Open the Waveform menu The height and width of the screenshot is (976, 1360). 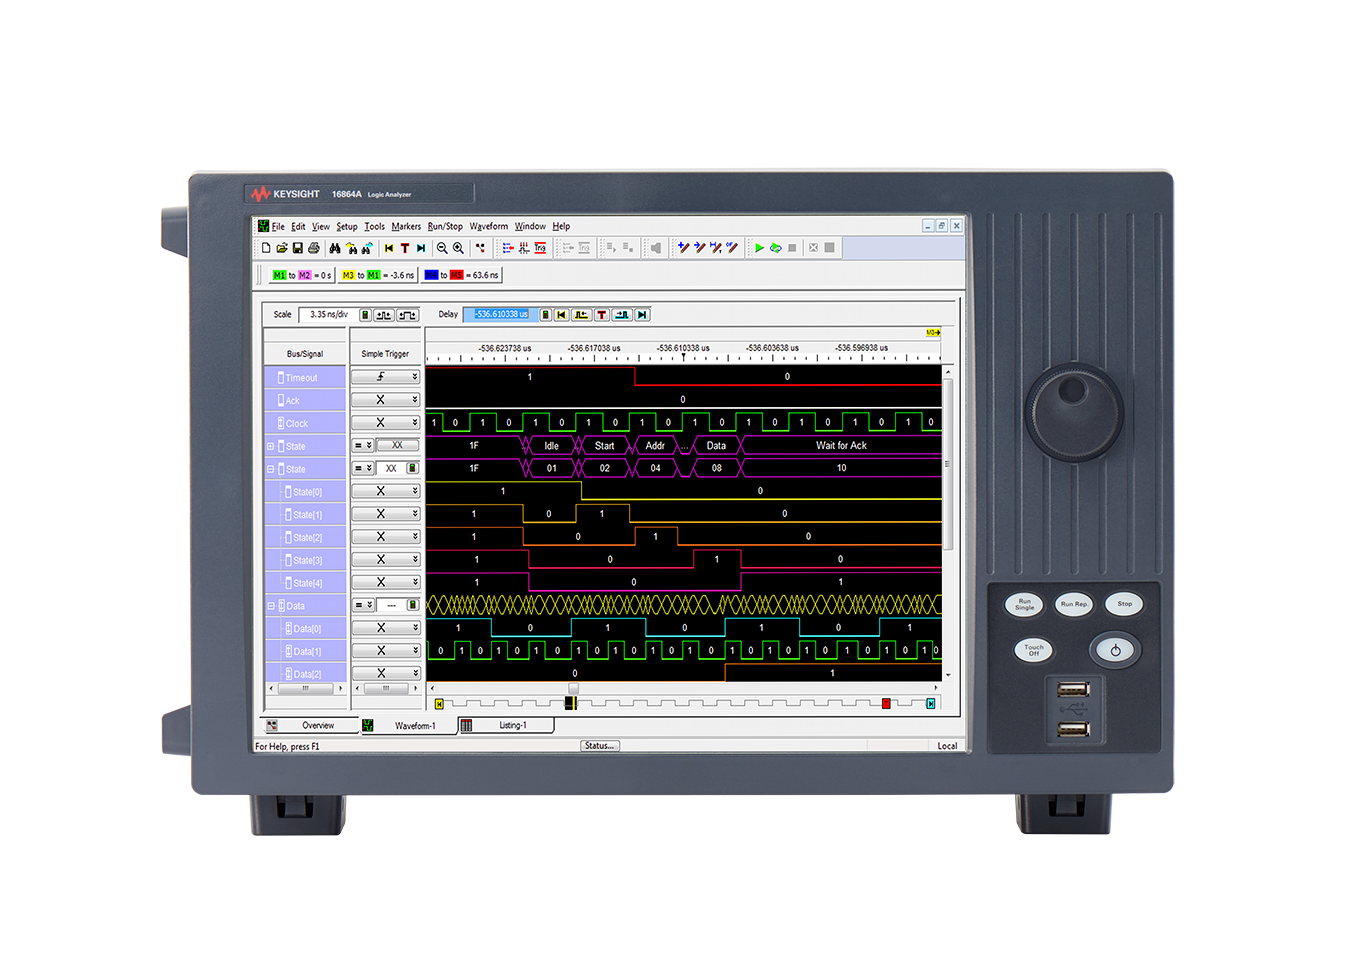click(489, 226)
